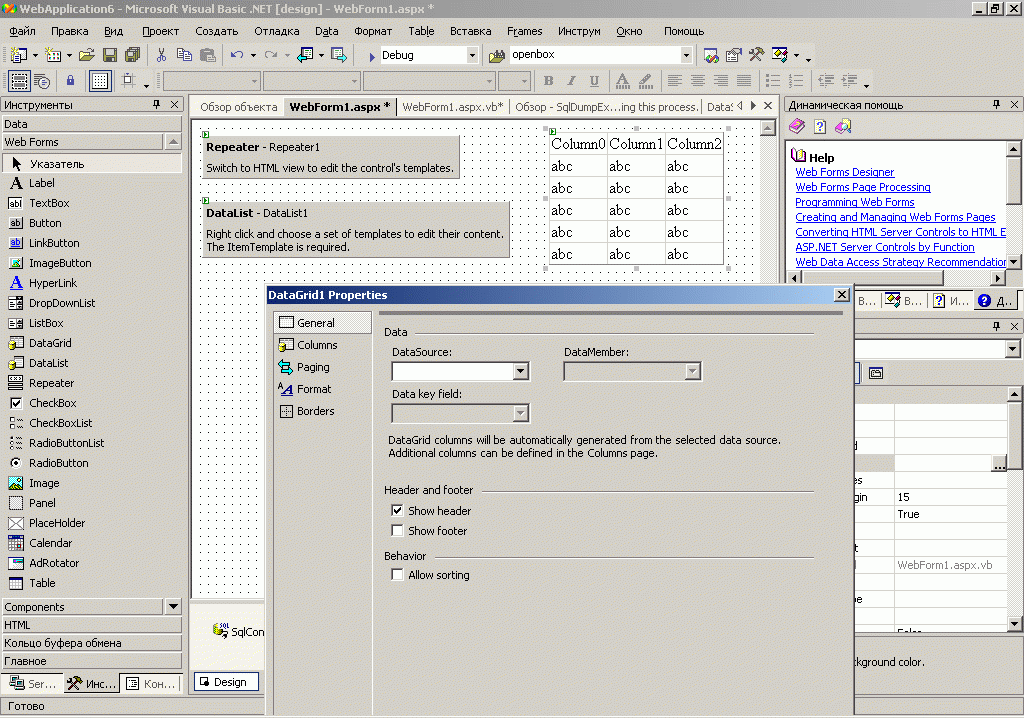The height and width of the screenshot is (718, 1024).
Task: Open the DataSource dropdown
Action: [x=520, y=372]
